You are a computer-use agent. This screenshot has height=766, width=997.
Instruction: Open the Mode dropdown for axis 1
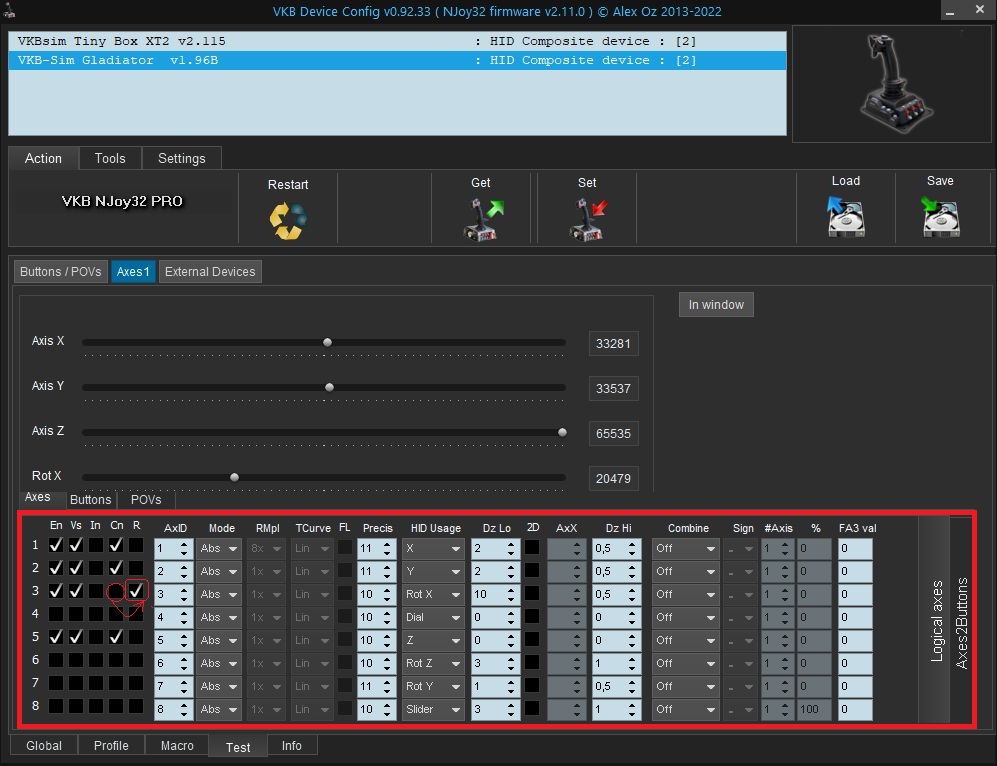tap(219, 549)
